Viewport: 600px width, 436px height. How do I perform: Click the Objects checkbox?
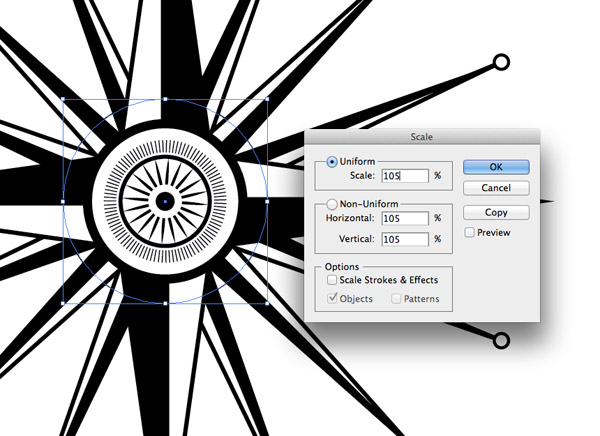pos(332,299)
